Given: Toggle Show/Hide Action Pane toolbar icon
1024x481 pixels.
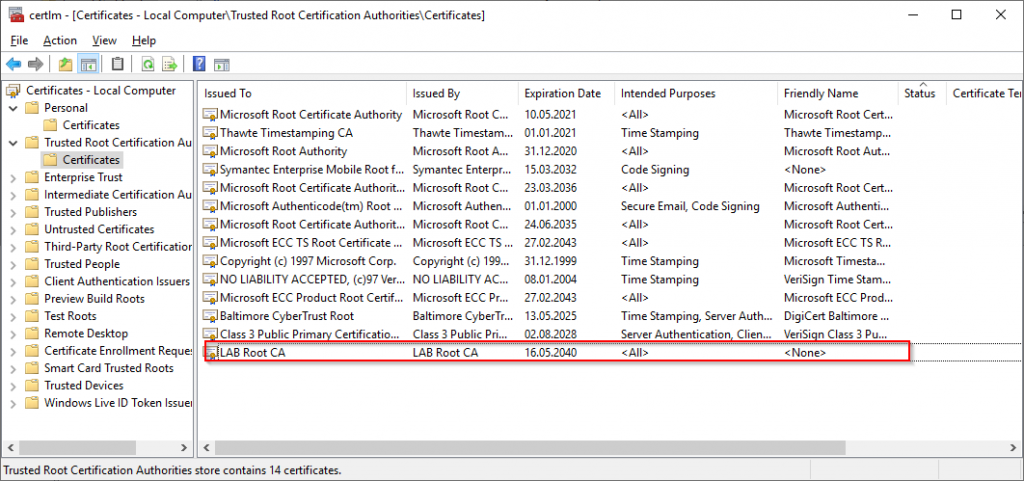Looking at the screenshot, I should [222, 64].
